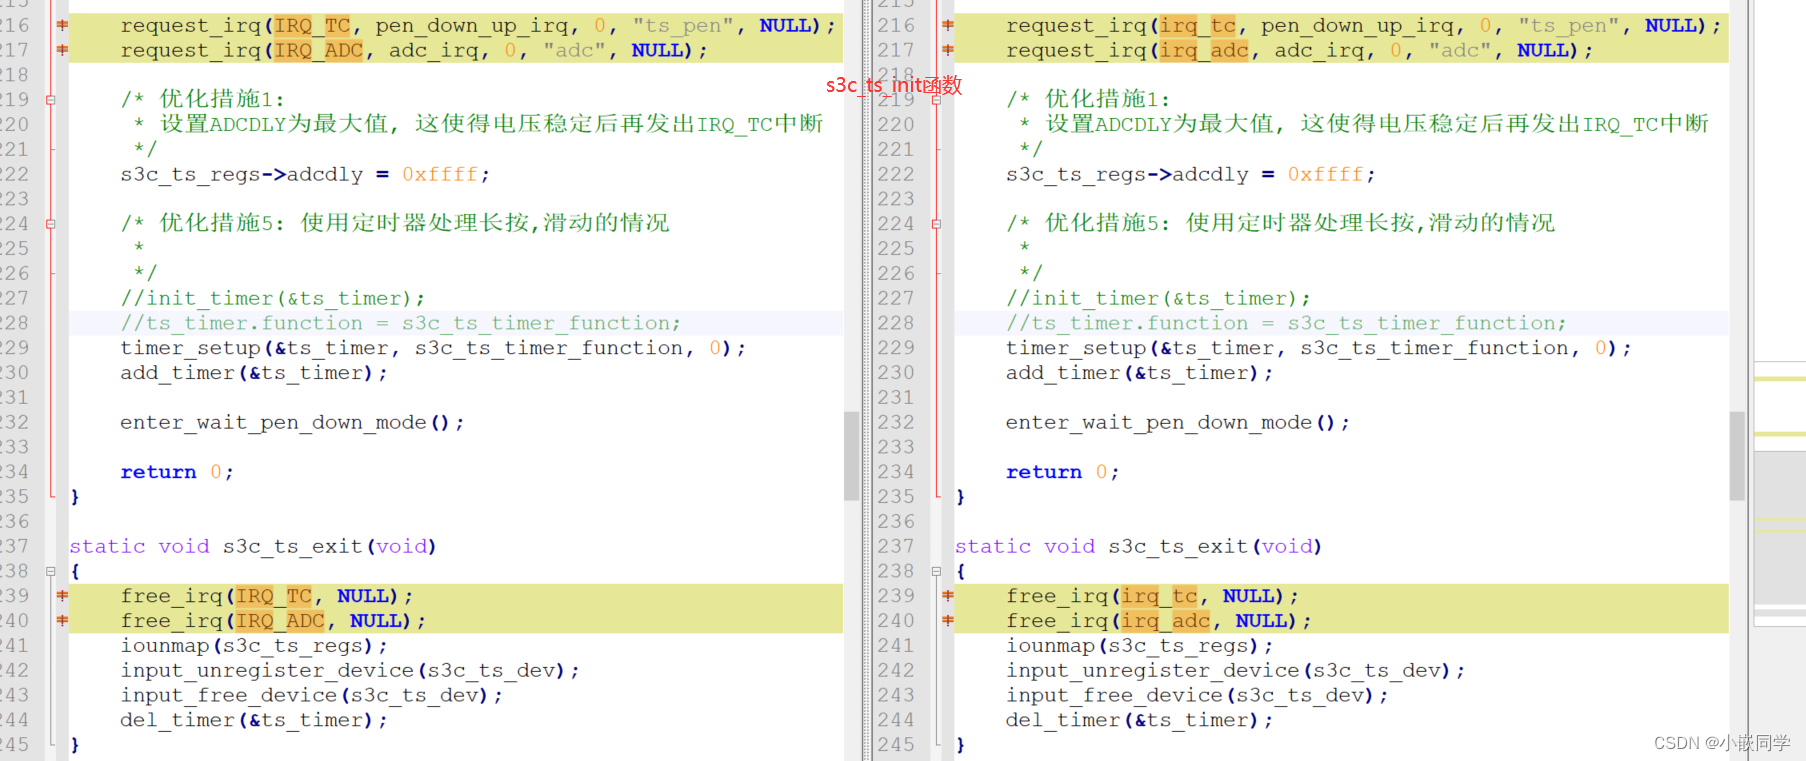The image size is (1806, 761).
Task: Click the right pane vertical scrollbar thumb
Action: click(1737, 455)
